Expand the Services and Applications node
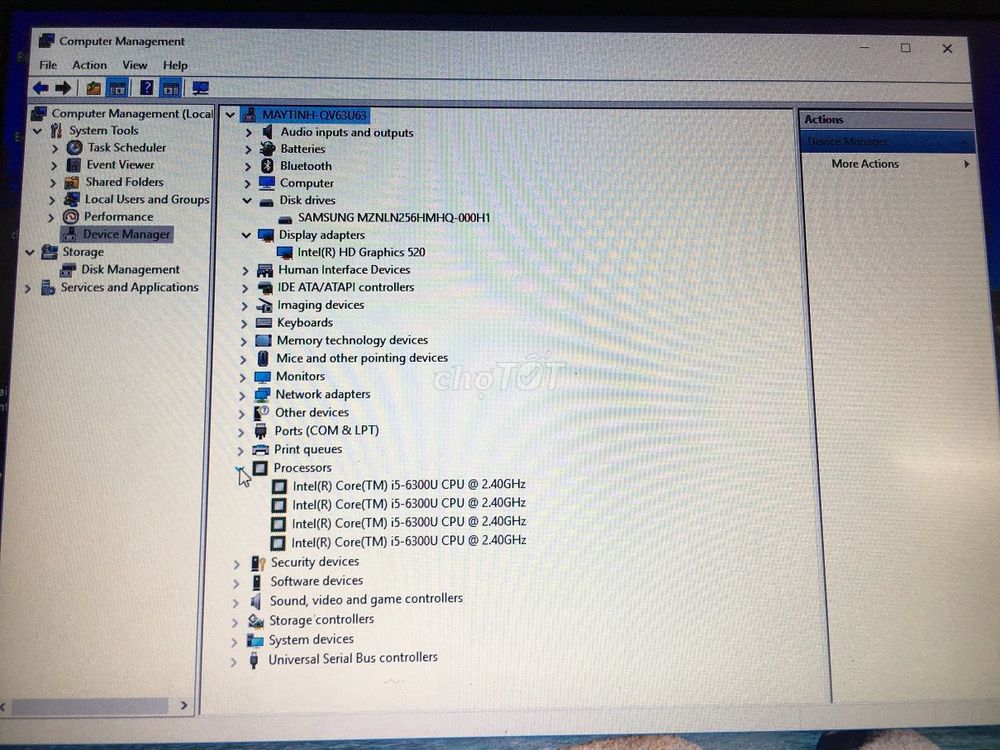The width and height of the screenshot is (1000, 750). pos(27,289)
